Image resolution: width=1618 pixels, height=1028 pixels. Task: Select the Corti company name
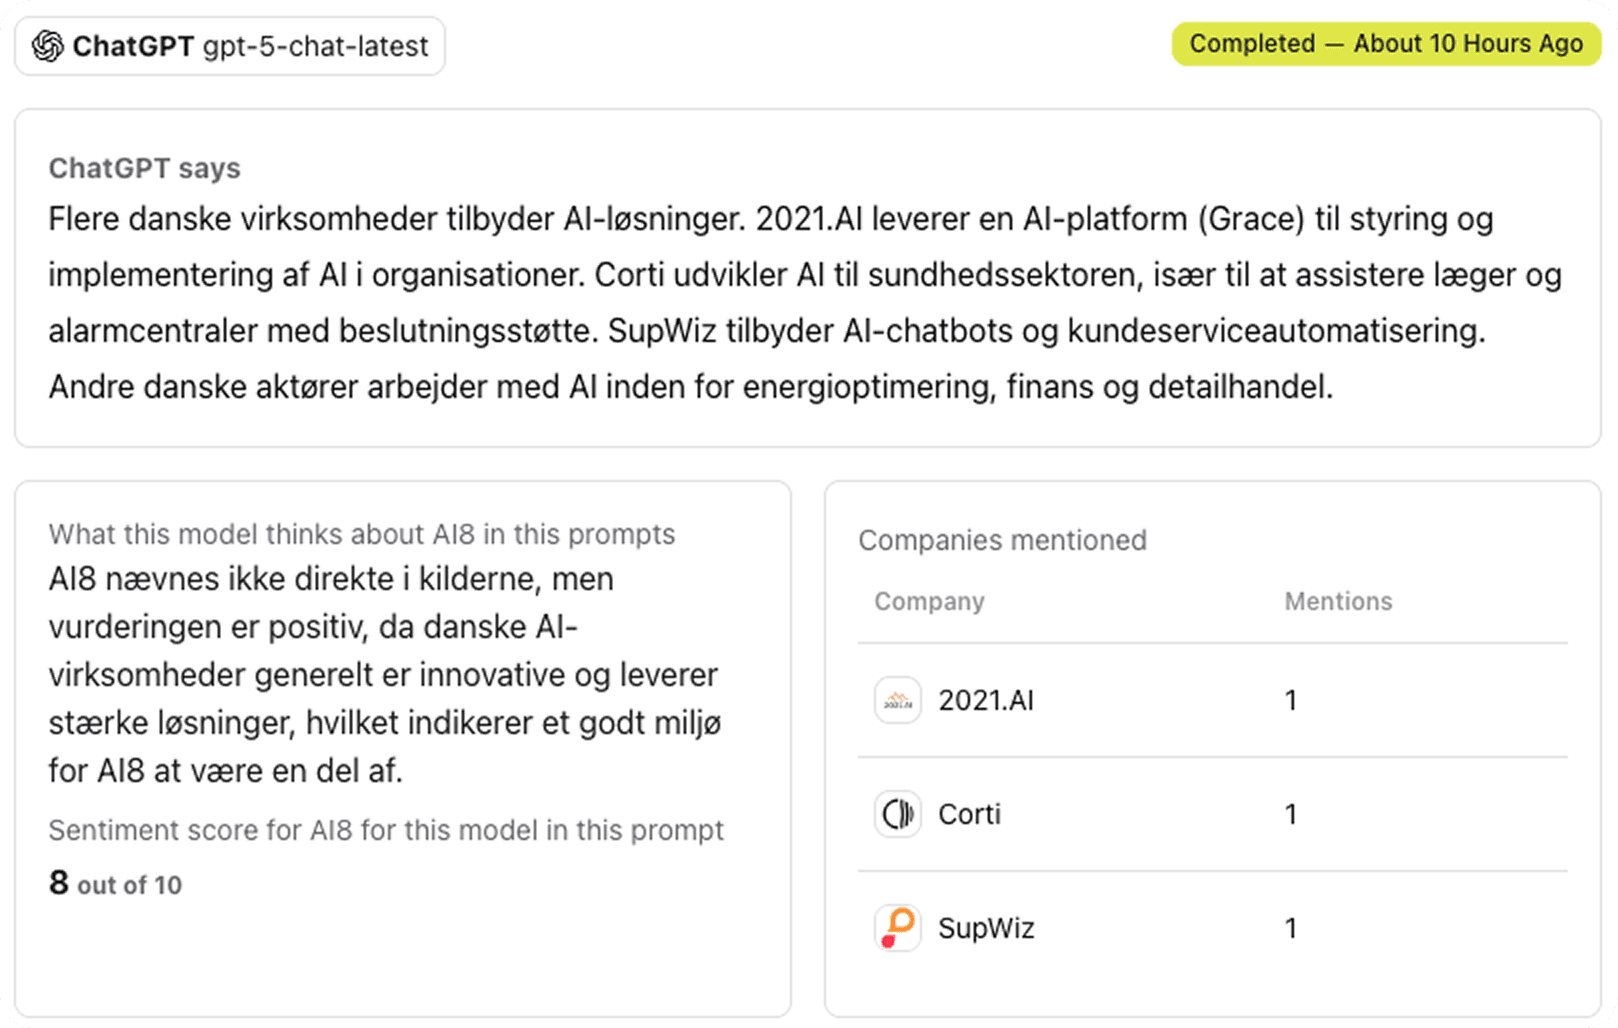click(969, 814)
